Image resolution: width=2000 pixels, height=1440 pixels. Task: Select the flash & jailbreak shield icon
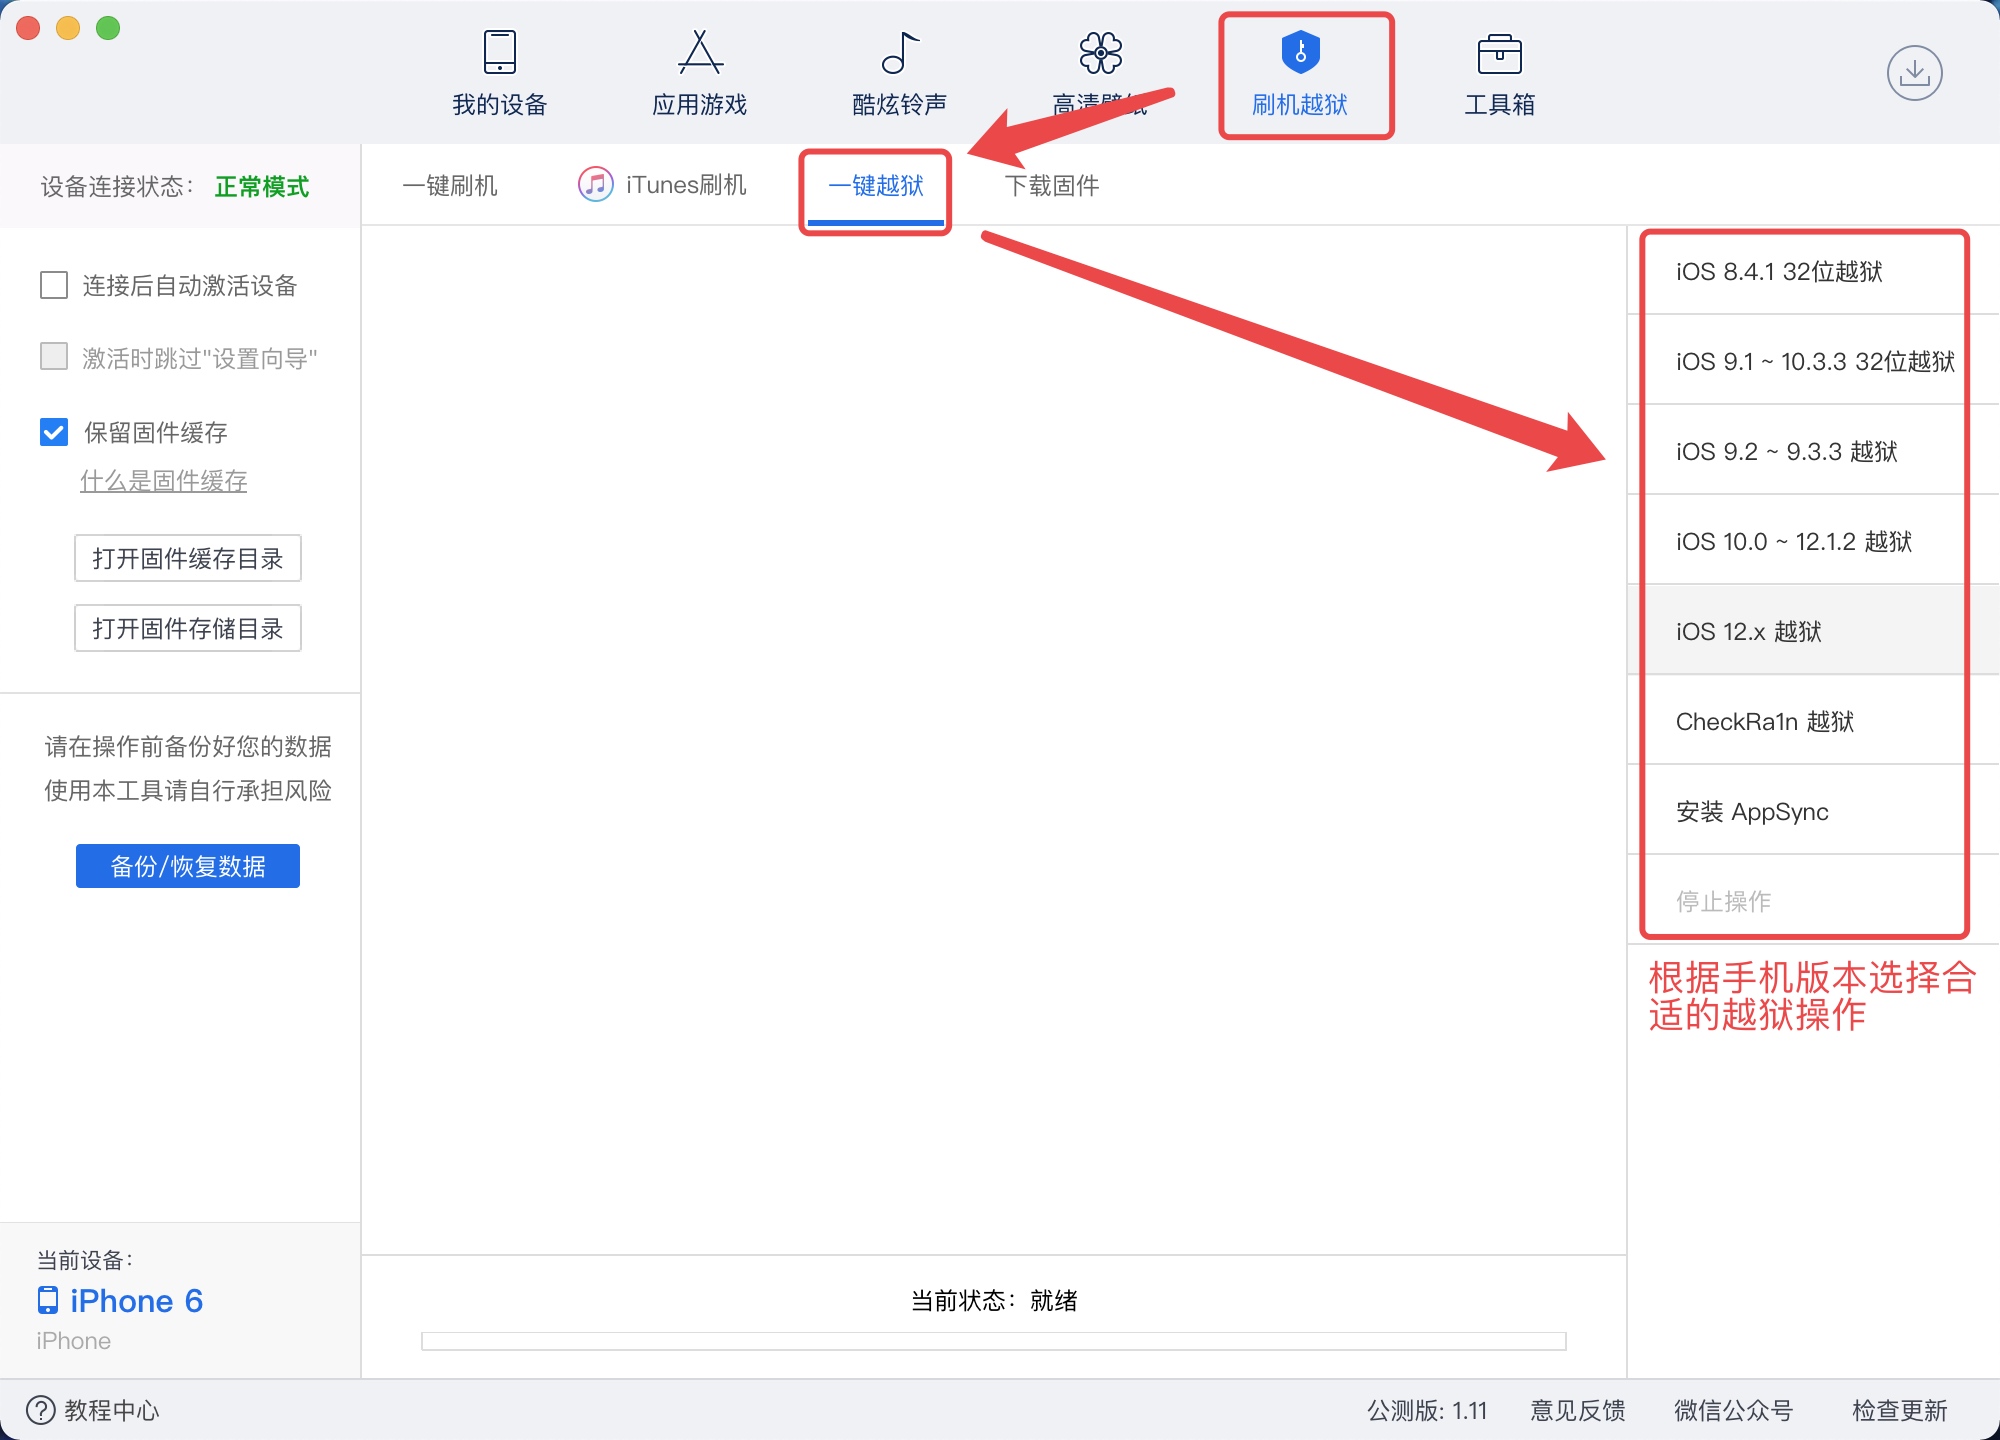point(1300,53)
